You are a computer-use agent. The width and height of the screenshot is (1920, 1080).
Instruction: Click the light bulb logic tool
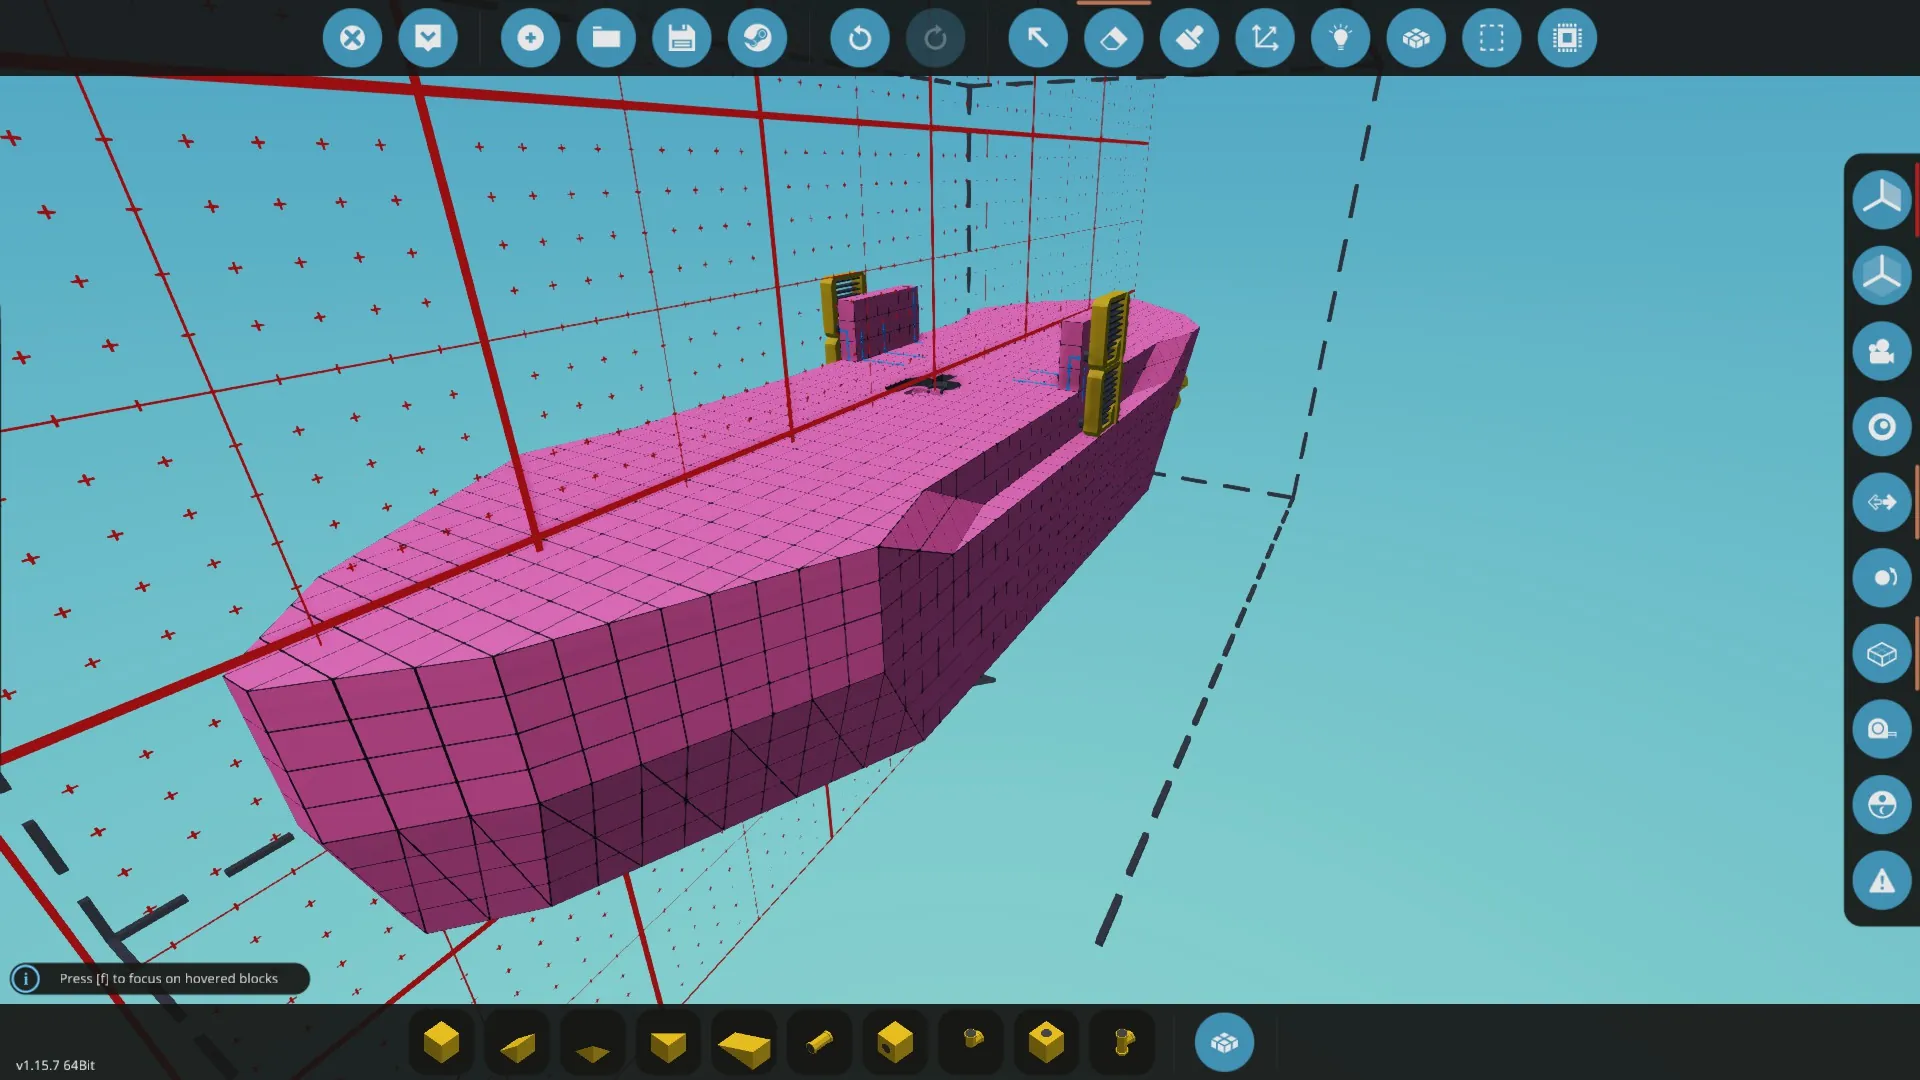tap(1341, 38)
